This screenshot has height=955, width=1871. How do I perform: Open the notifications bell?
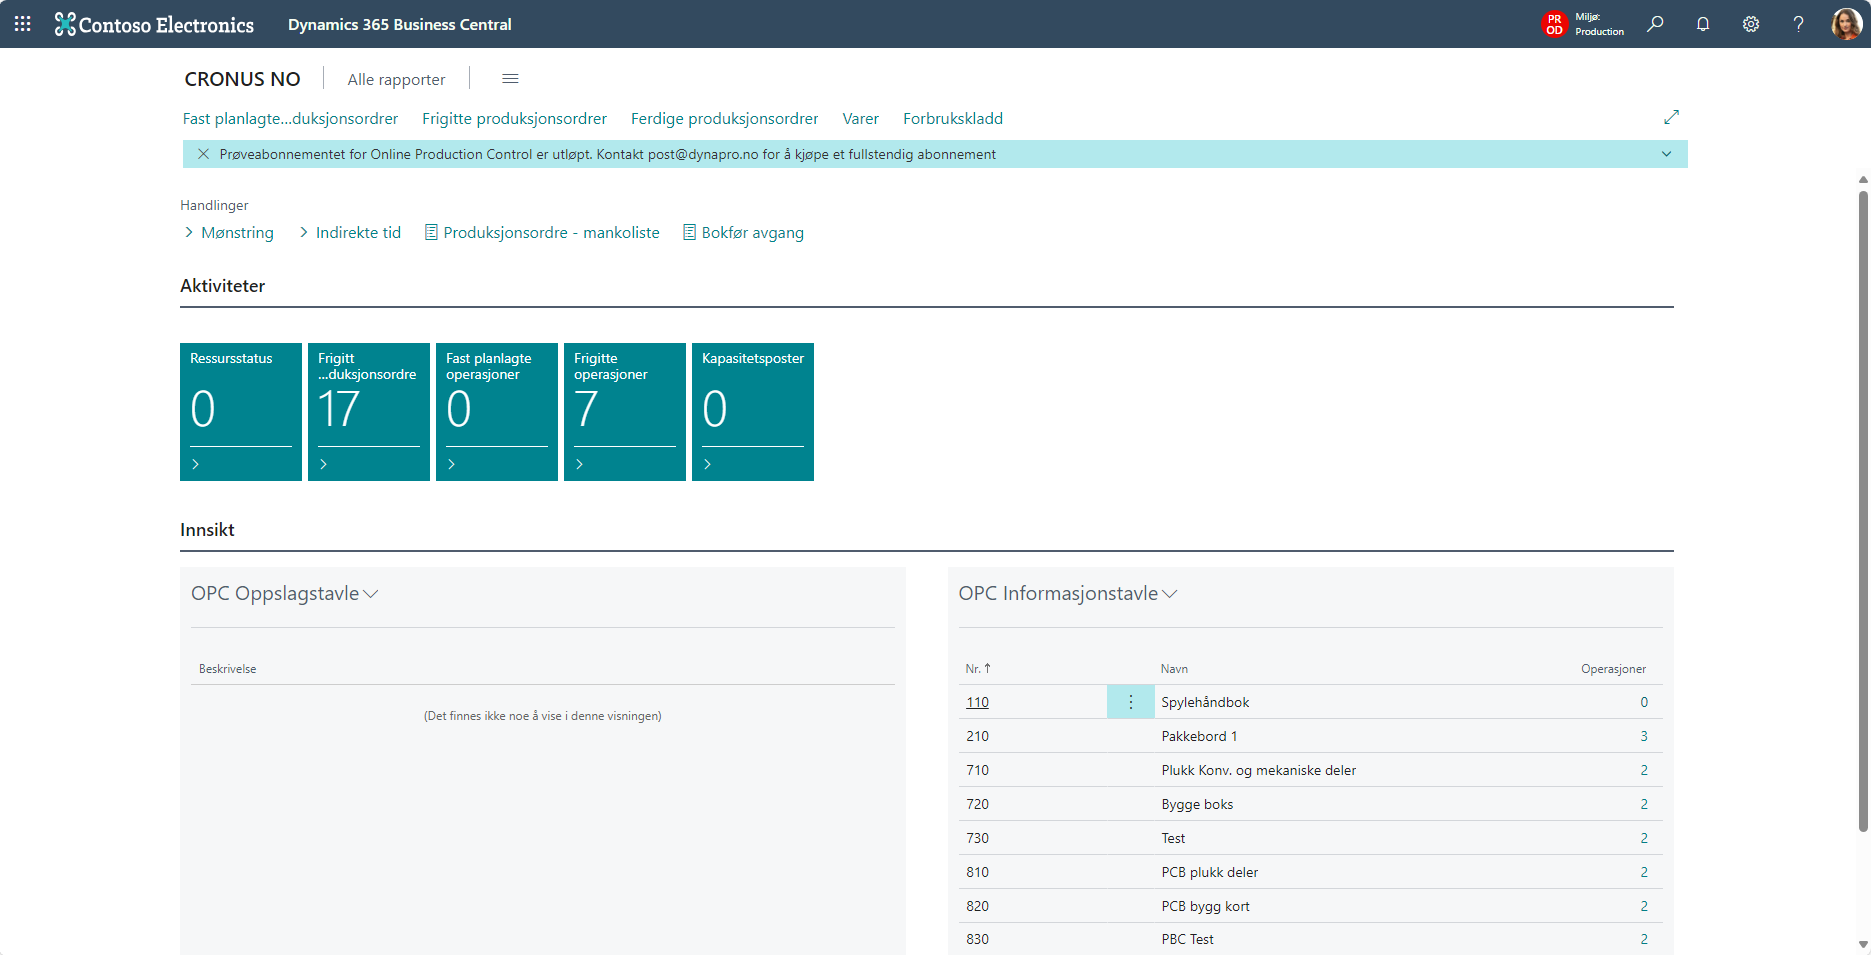point(1703,24)
